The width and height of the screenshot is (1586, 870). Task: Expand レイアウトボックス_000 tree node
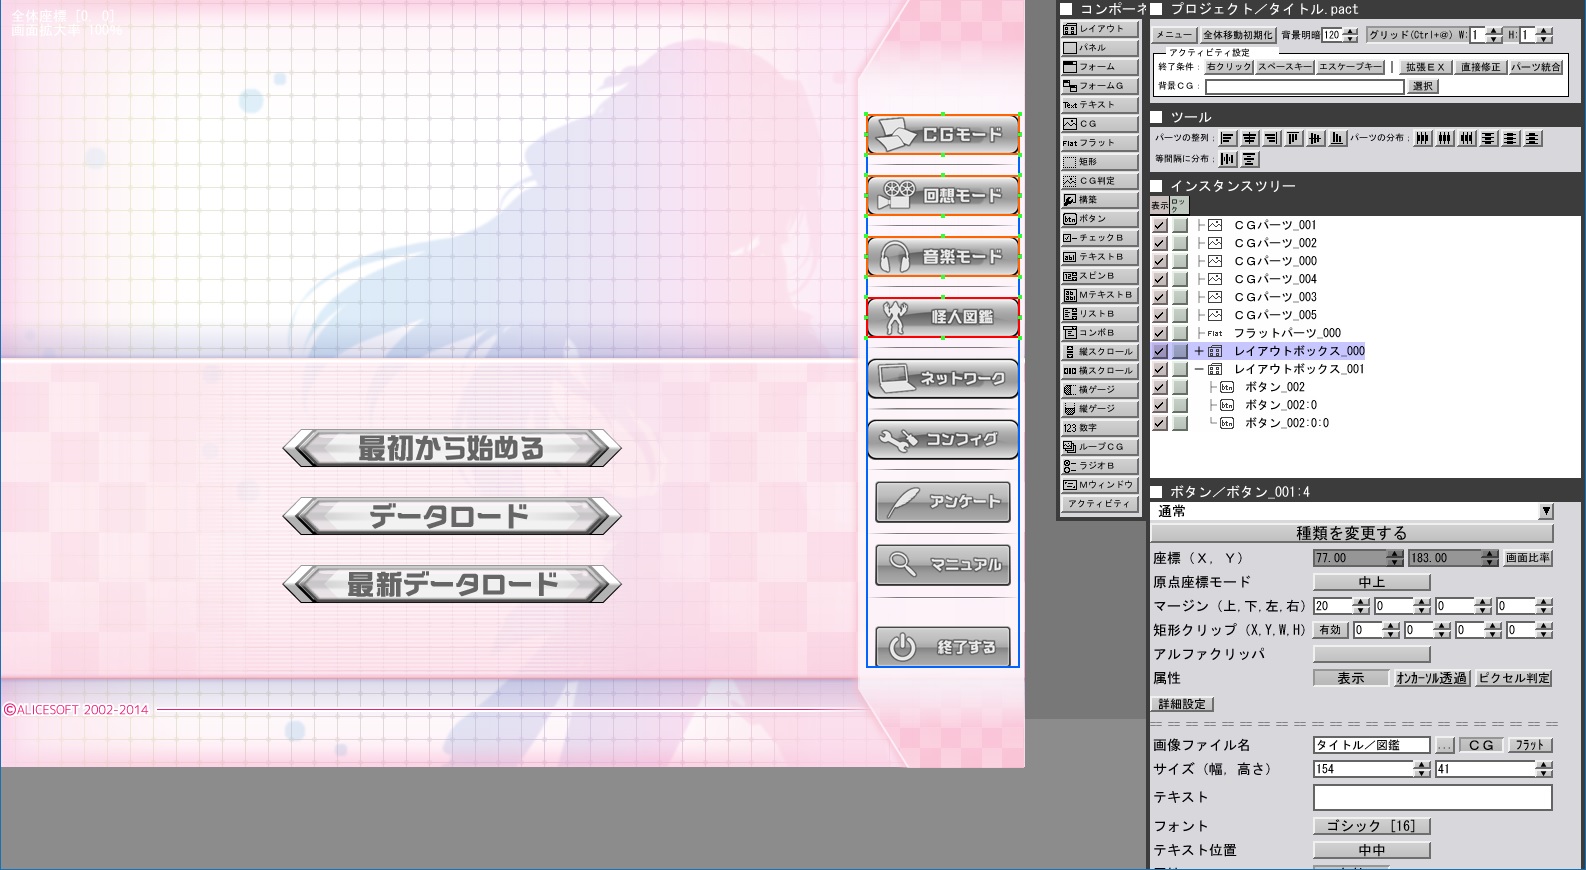point(1199,351)
